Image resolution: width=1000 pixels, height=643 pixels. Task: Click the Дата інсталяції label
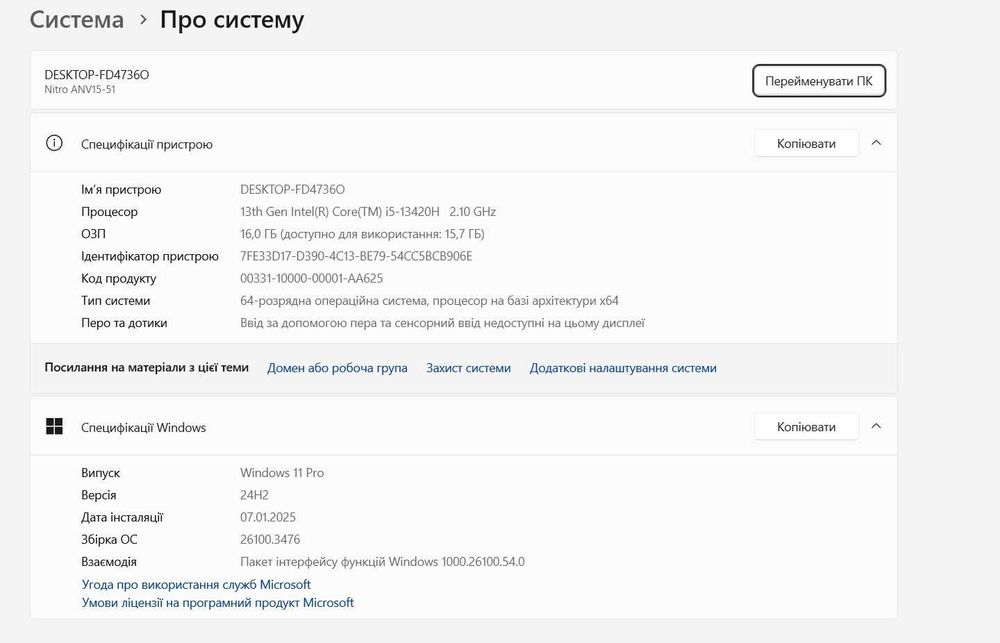[x=122, y=517]
